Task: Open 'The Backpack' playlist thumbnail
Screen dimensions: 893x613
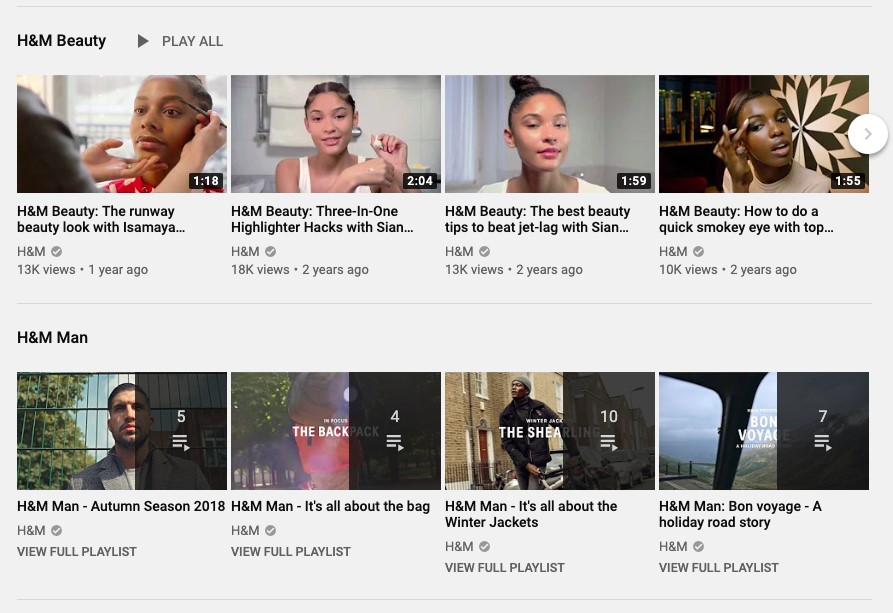Action: (336, 431)
